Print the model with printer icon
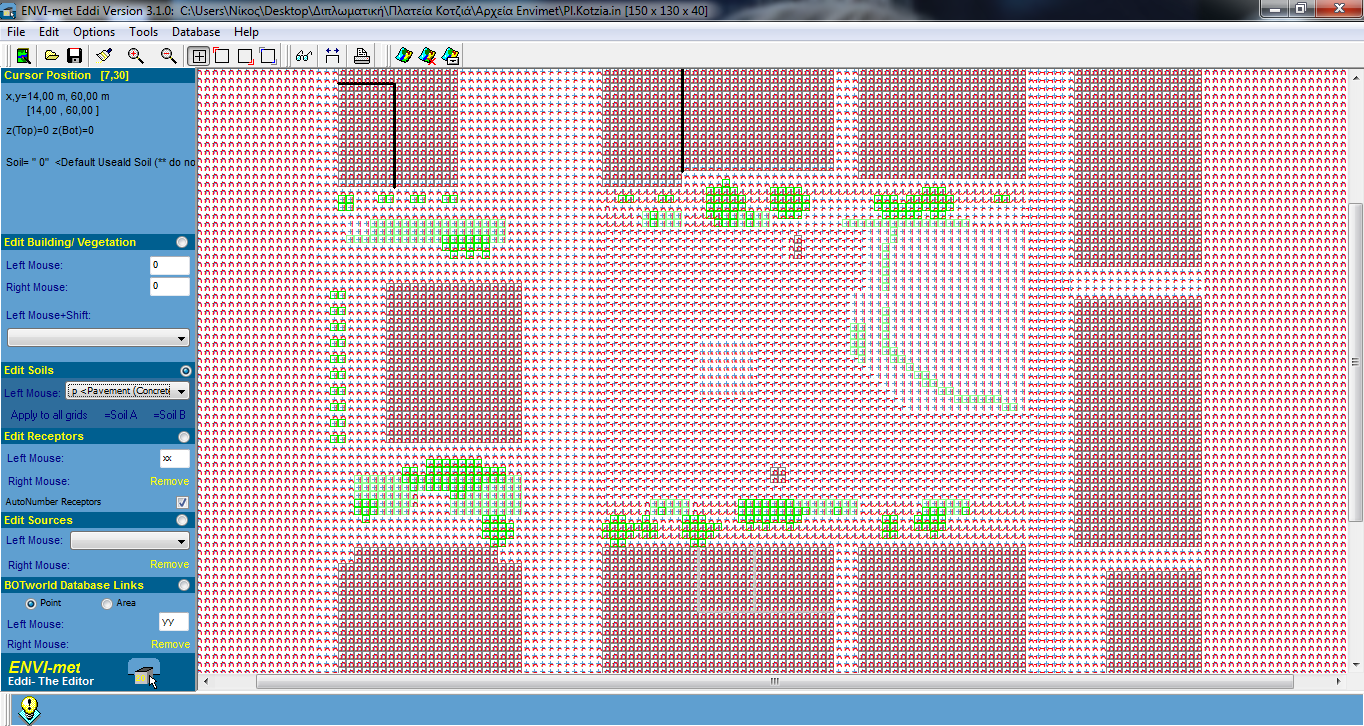The height and width of the screenshot is (726, 1364). click(x=362, y=56)
